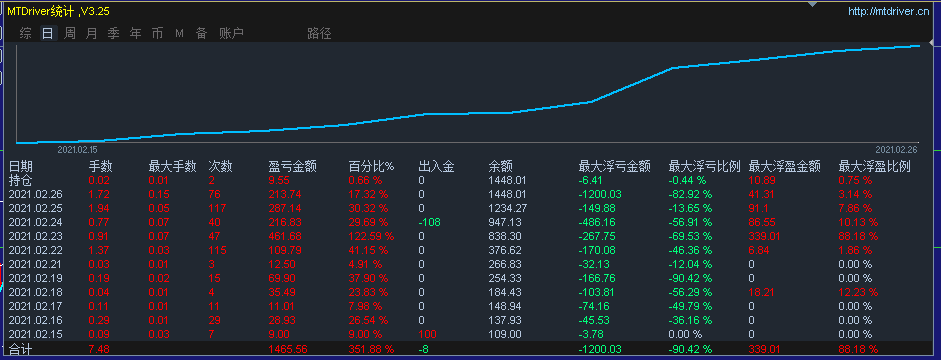Select the 持仓 row label
Image resolution: width=941 pixels, height=360 pixels.
click(21, 180)
